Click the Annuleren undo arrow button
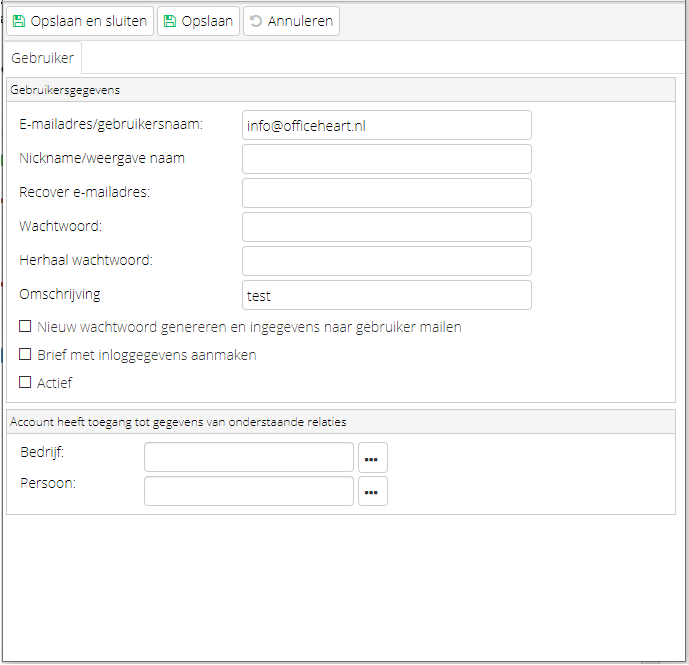Viewport: 689px width, 665px height. click(291, 21)
